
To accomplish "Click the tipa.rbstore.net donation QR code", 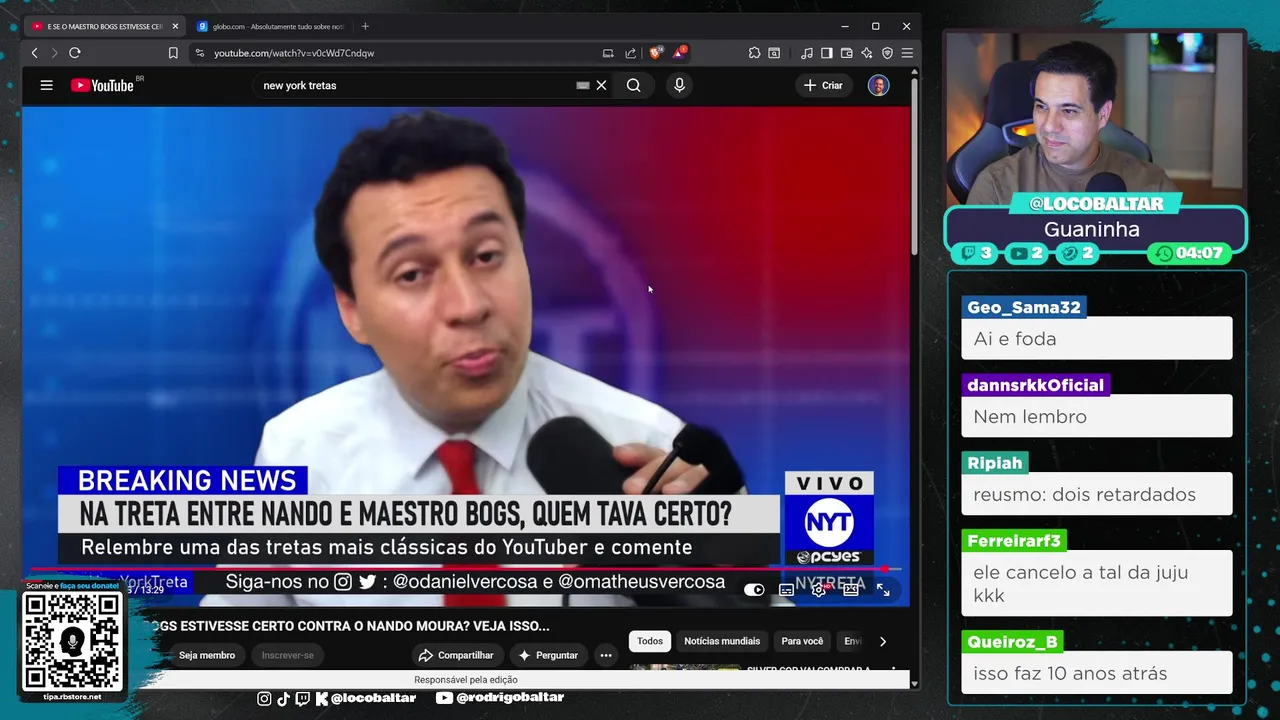I will 73,640.
